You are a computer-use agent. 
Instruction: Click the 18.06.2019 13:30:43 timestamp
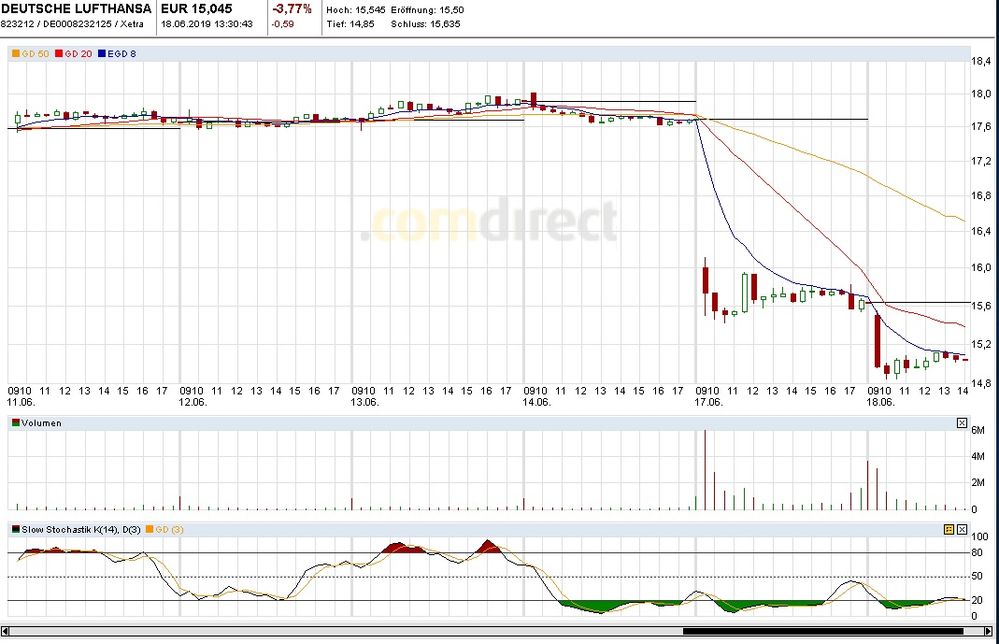[206, 24]
